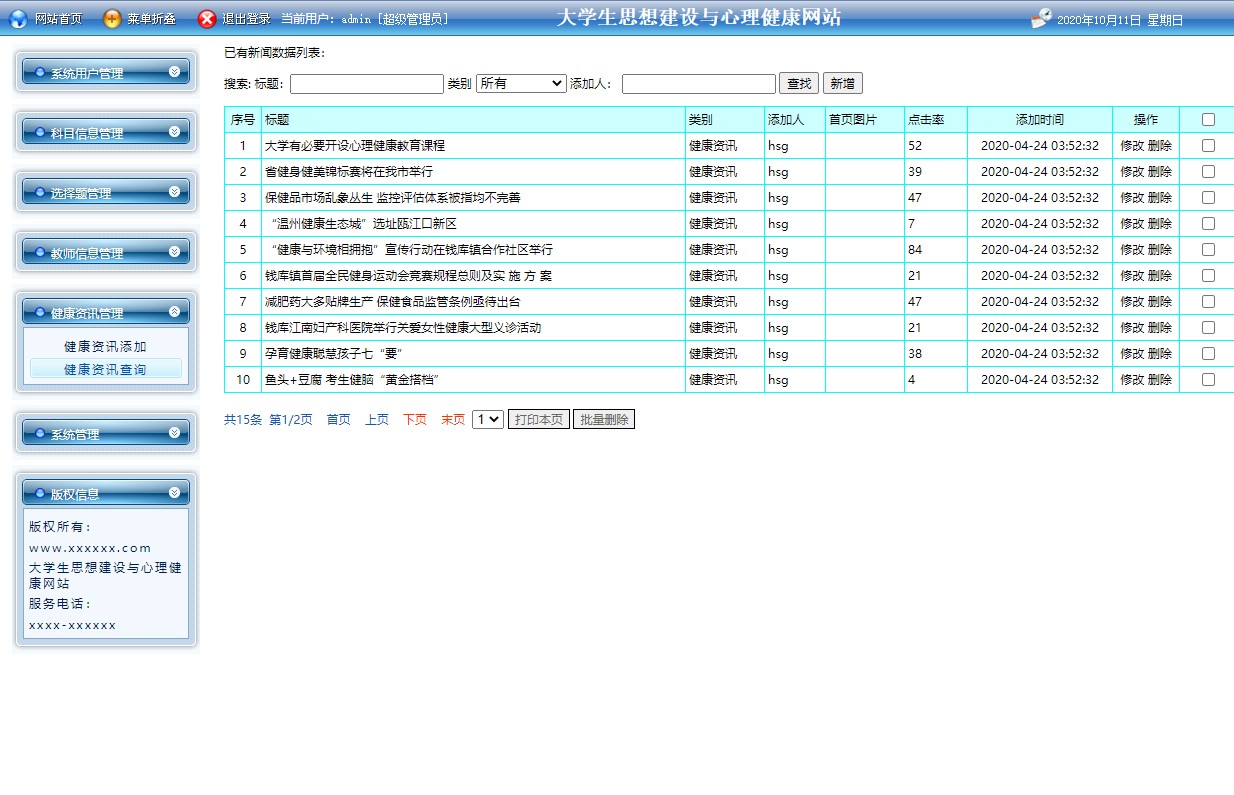This screenshot has height=795, width=1234.
Task: Click the 共15条 record count text
Action: [243, 420]
